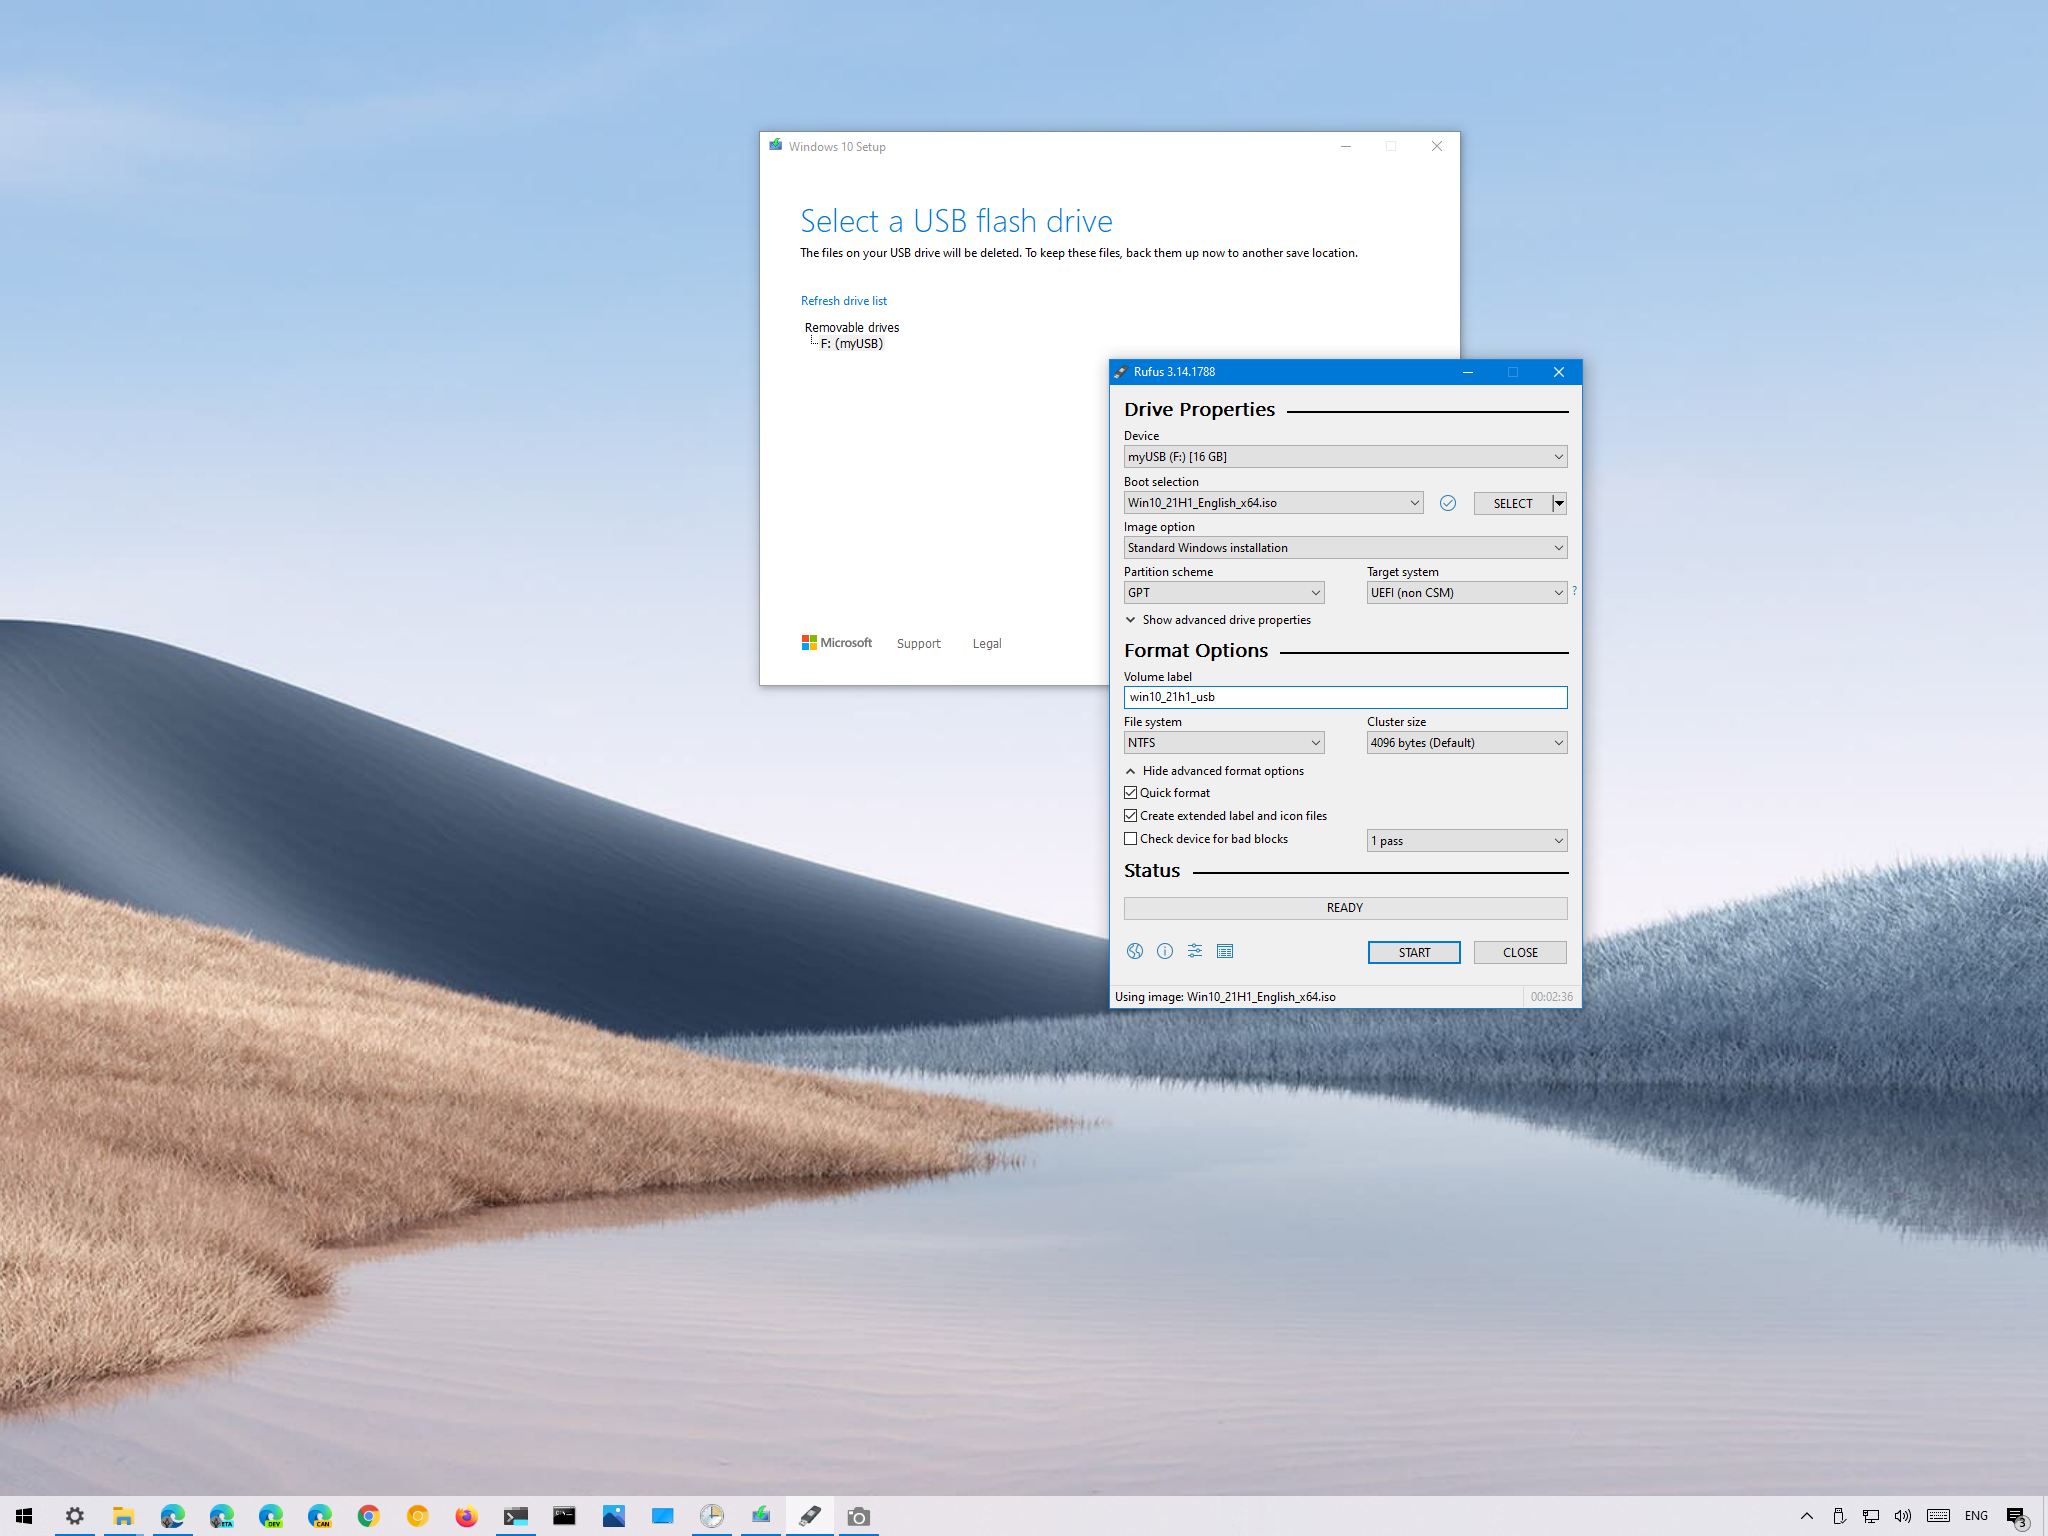Disable Create extended label and icon files
Screen dimensions: 2048x1536
click(x=1129, y=815)
